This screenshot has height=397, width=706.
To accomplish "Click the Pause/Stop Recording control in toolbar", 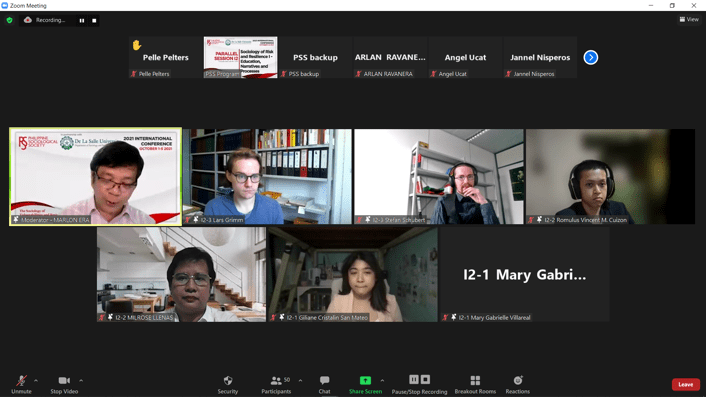I will tap(419, 384).
